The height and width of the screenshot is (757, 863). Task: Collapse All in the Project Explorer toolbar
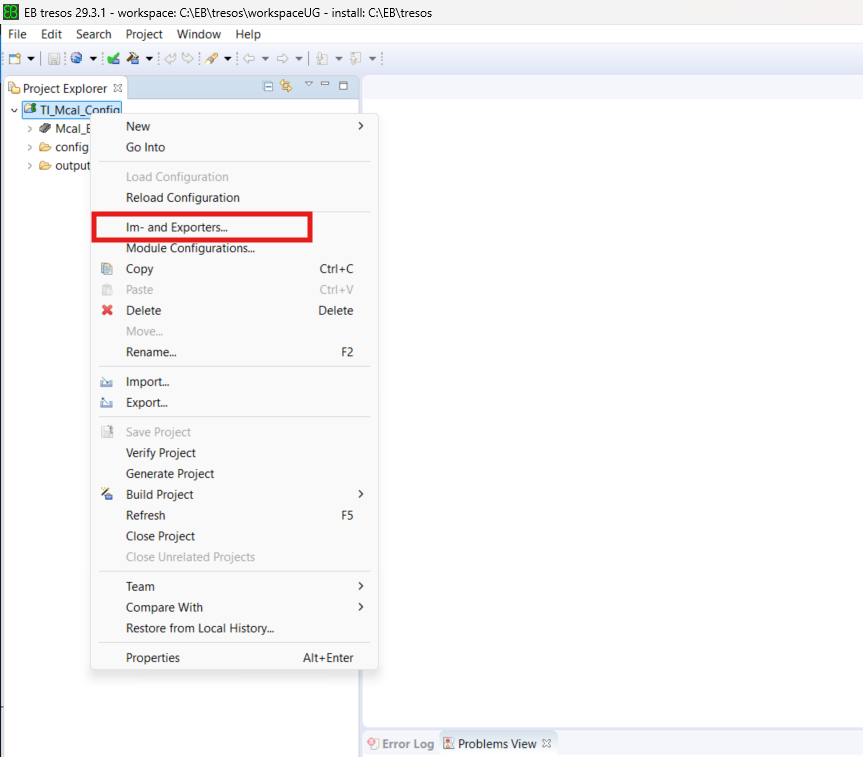[268, 86]
